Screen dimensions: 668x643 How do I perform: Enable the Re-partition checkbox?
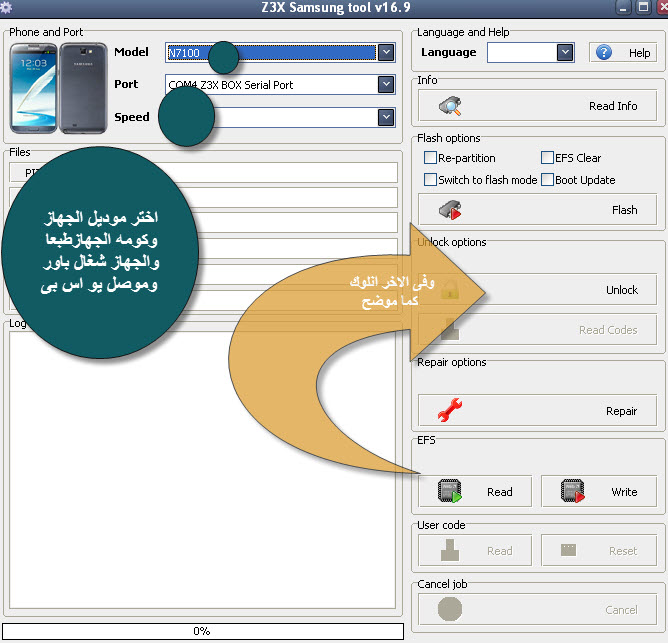[430, 158]
